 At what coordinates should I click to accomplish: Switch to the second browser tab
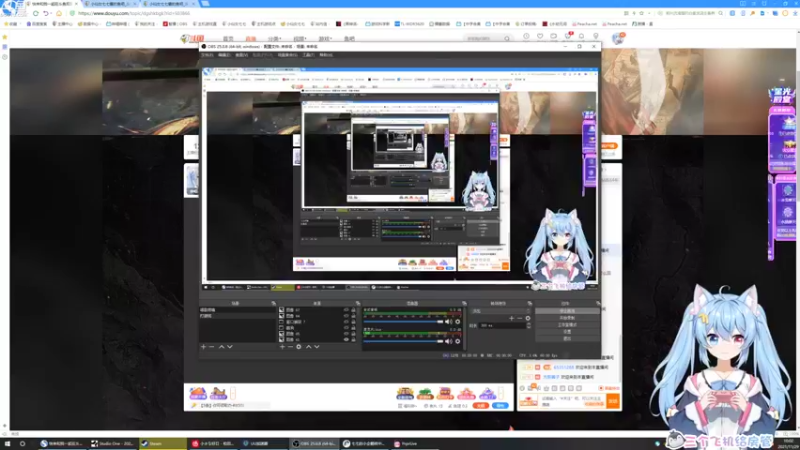tap(109, 4)
